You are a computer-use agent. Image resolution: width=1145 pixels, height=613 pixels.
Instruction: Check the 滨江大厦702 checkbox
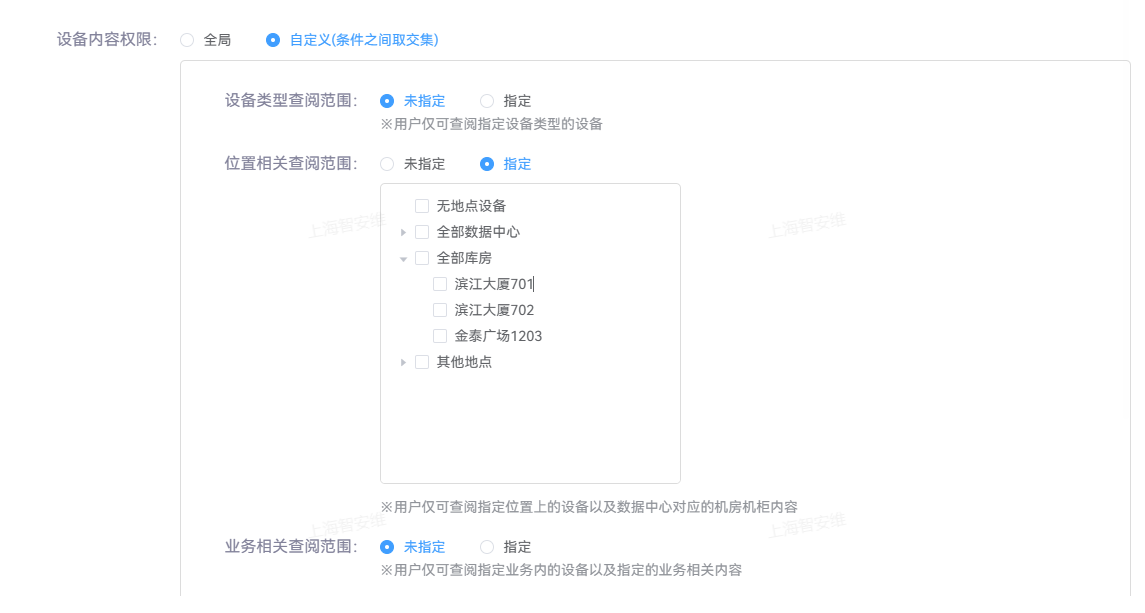coord(440,310)
